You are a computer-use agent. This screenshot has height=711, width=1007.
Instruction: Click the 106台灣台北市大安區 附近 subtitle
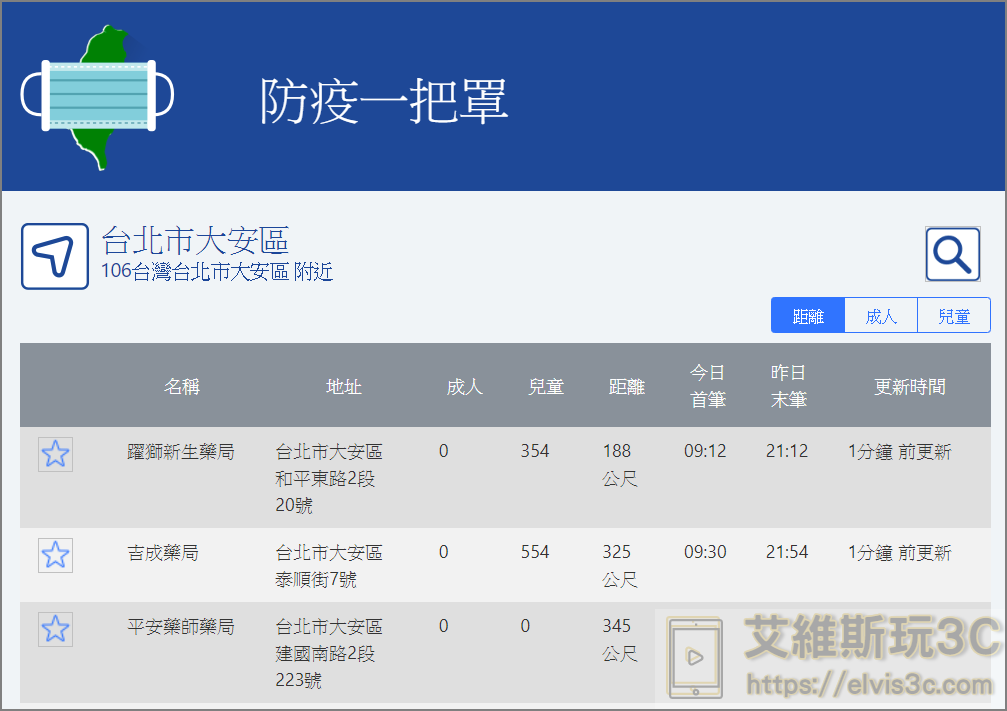(217, 271)
